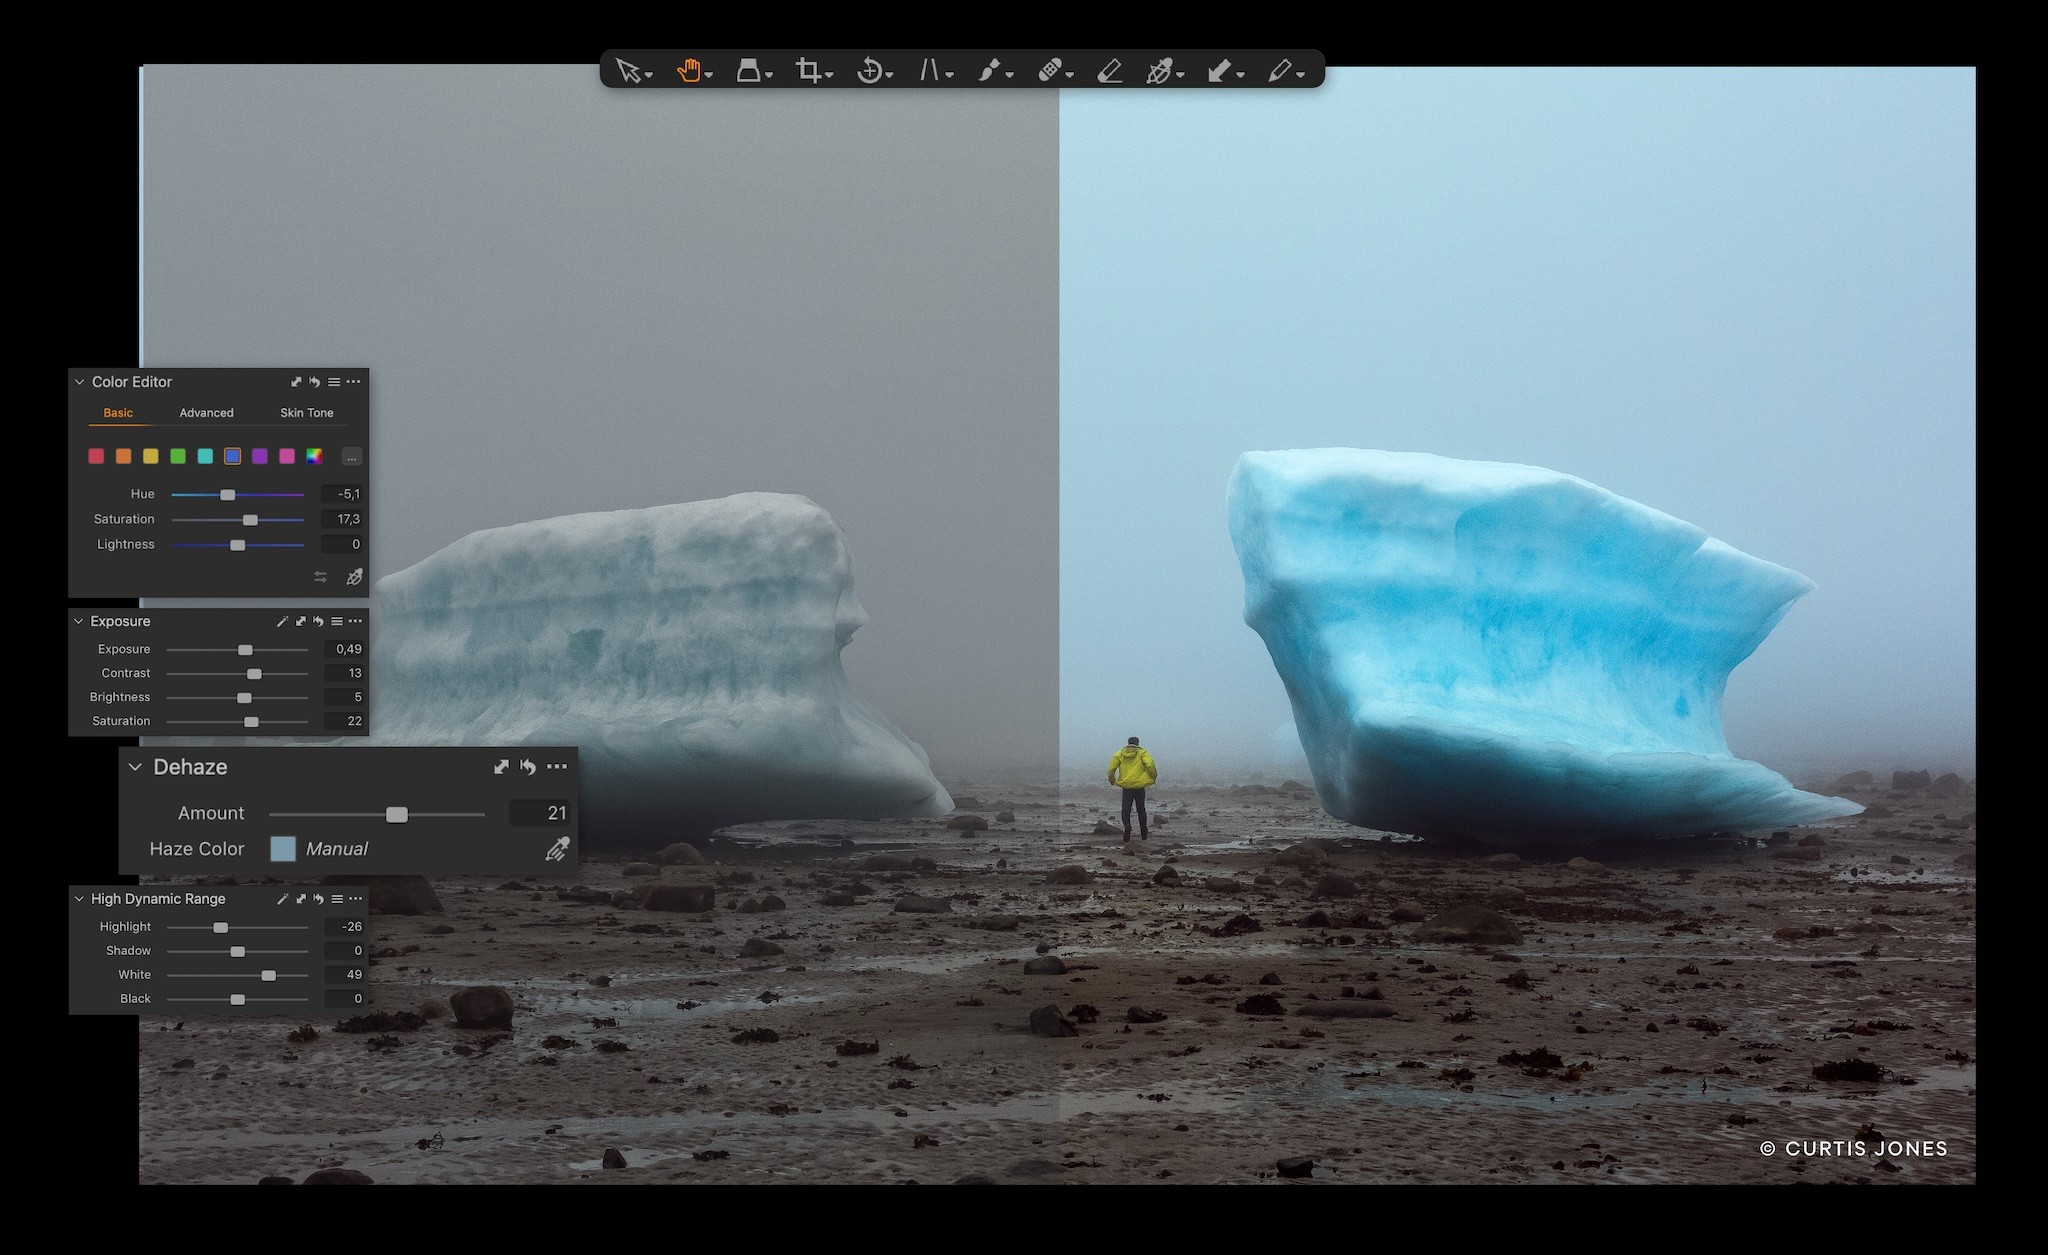This screenshot has height=1255, width=2048.
Task: Click the Dehaze Amount slider handle
Action: (x=397, y=814)
